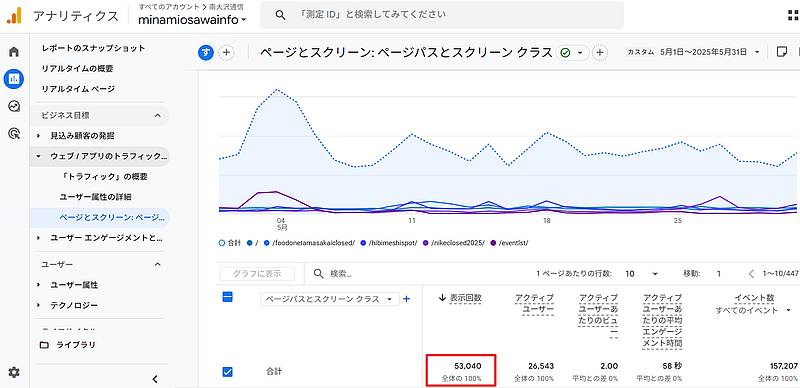This screenshot has width=800, height=388.
Task: Open リアルタイムの概要
Action: point(78,68)
